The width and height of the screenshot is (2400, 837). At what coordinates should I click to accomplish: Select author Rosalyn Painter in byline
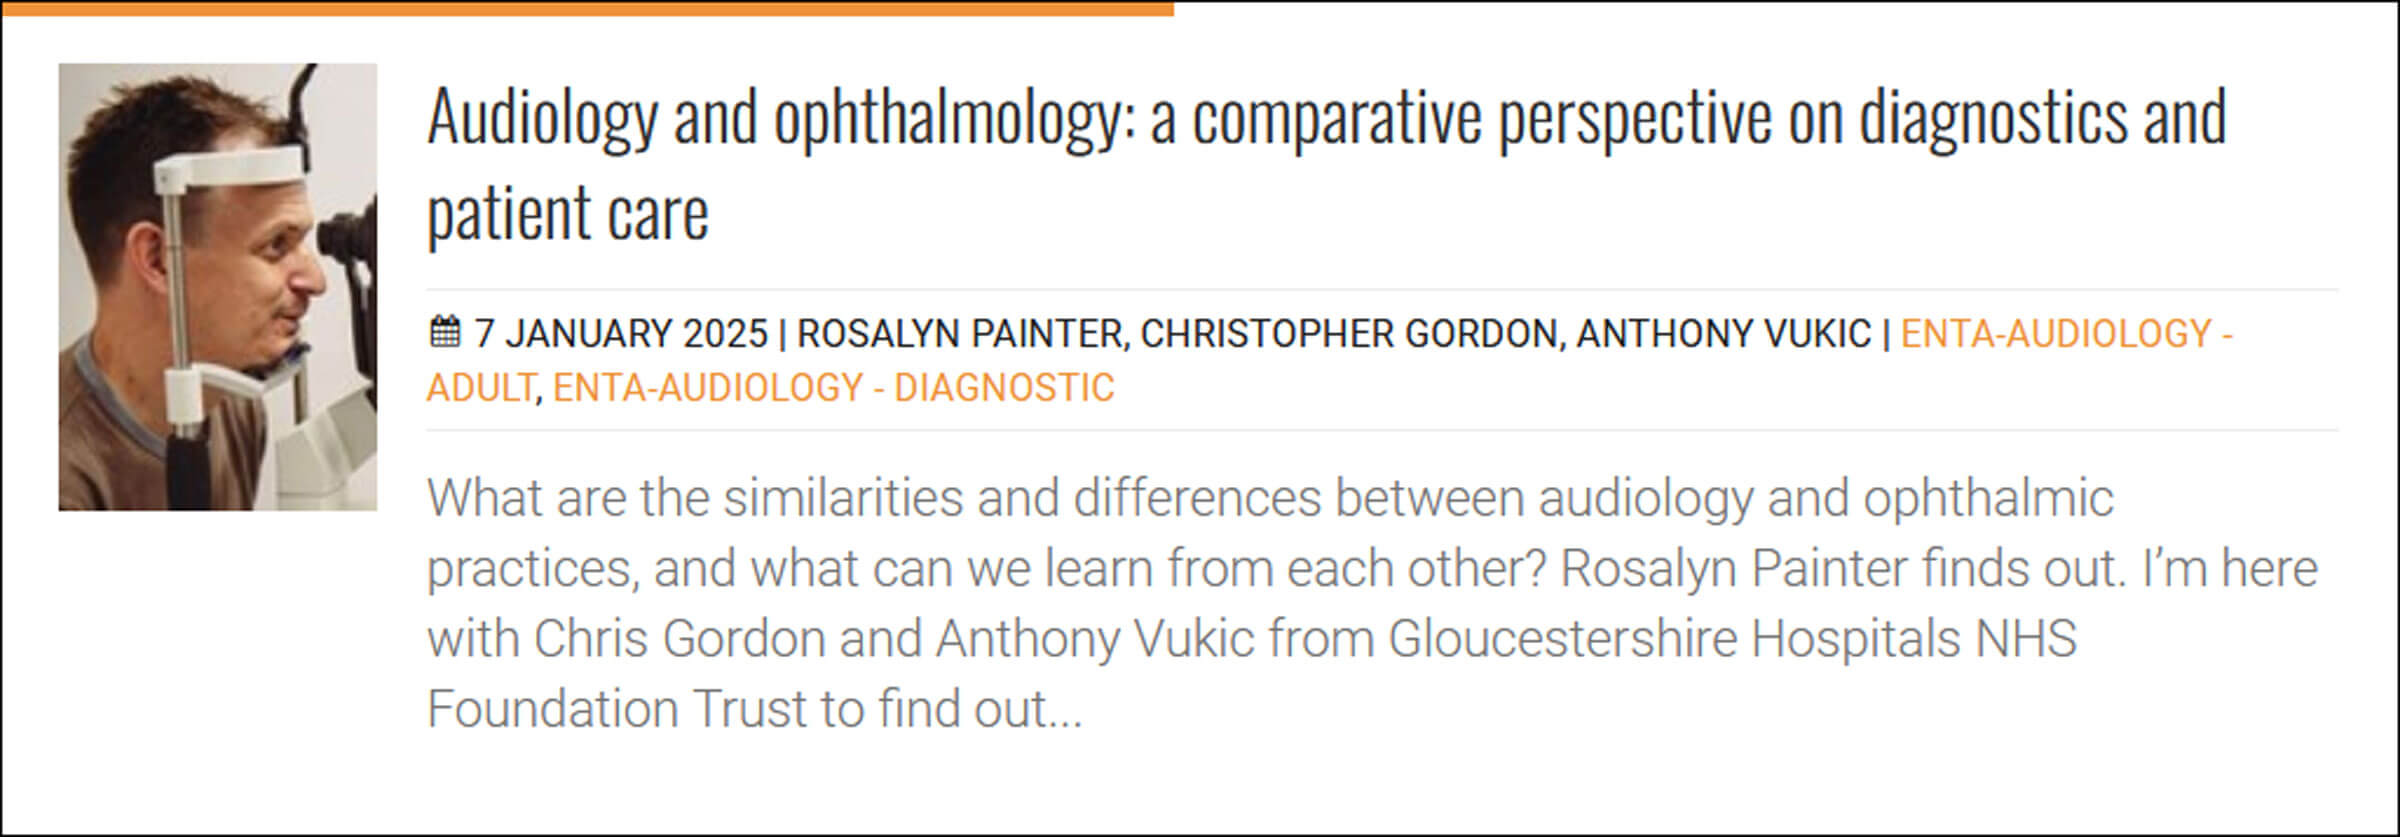coord(959,334)
